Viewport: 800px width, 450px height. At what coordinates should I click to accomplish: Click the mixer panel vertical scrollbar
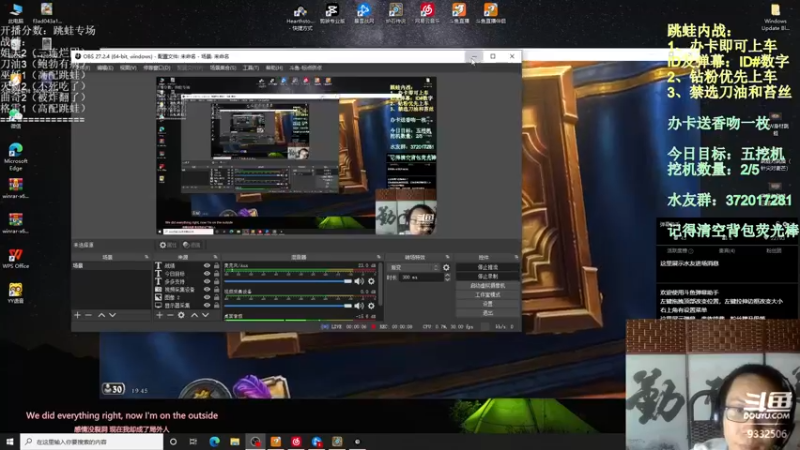(380, 286)
